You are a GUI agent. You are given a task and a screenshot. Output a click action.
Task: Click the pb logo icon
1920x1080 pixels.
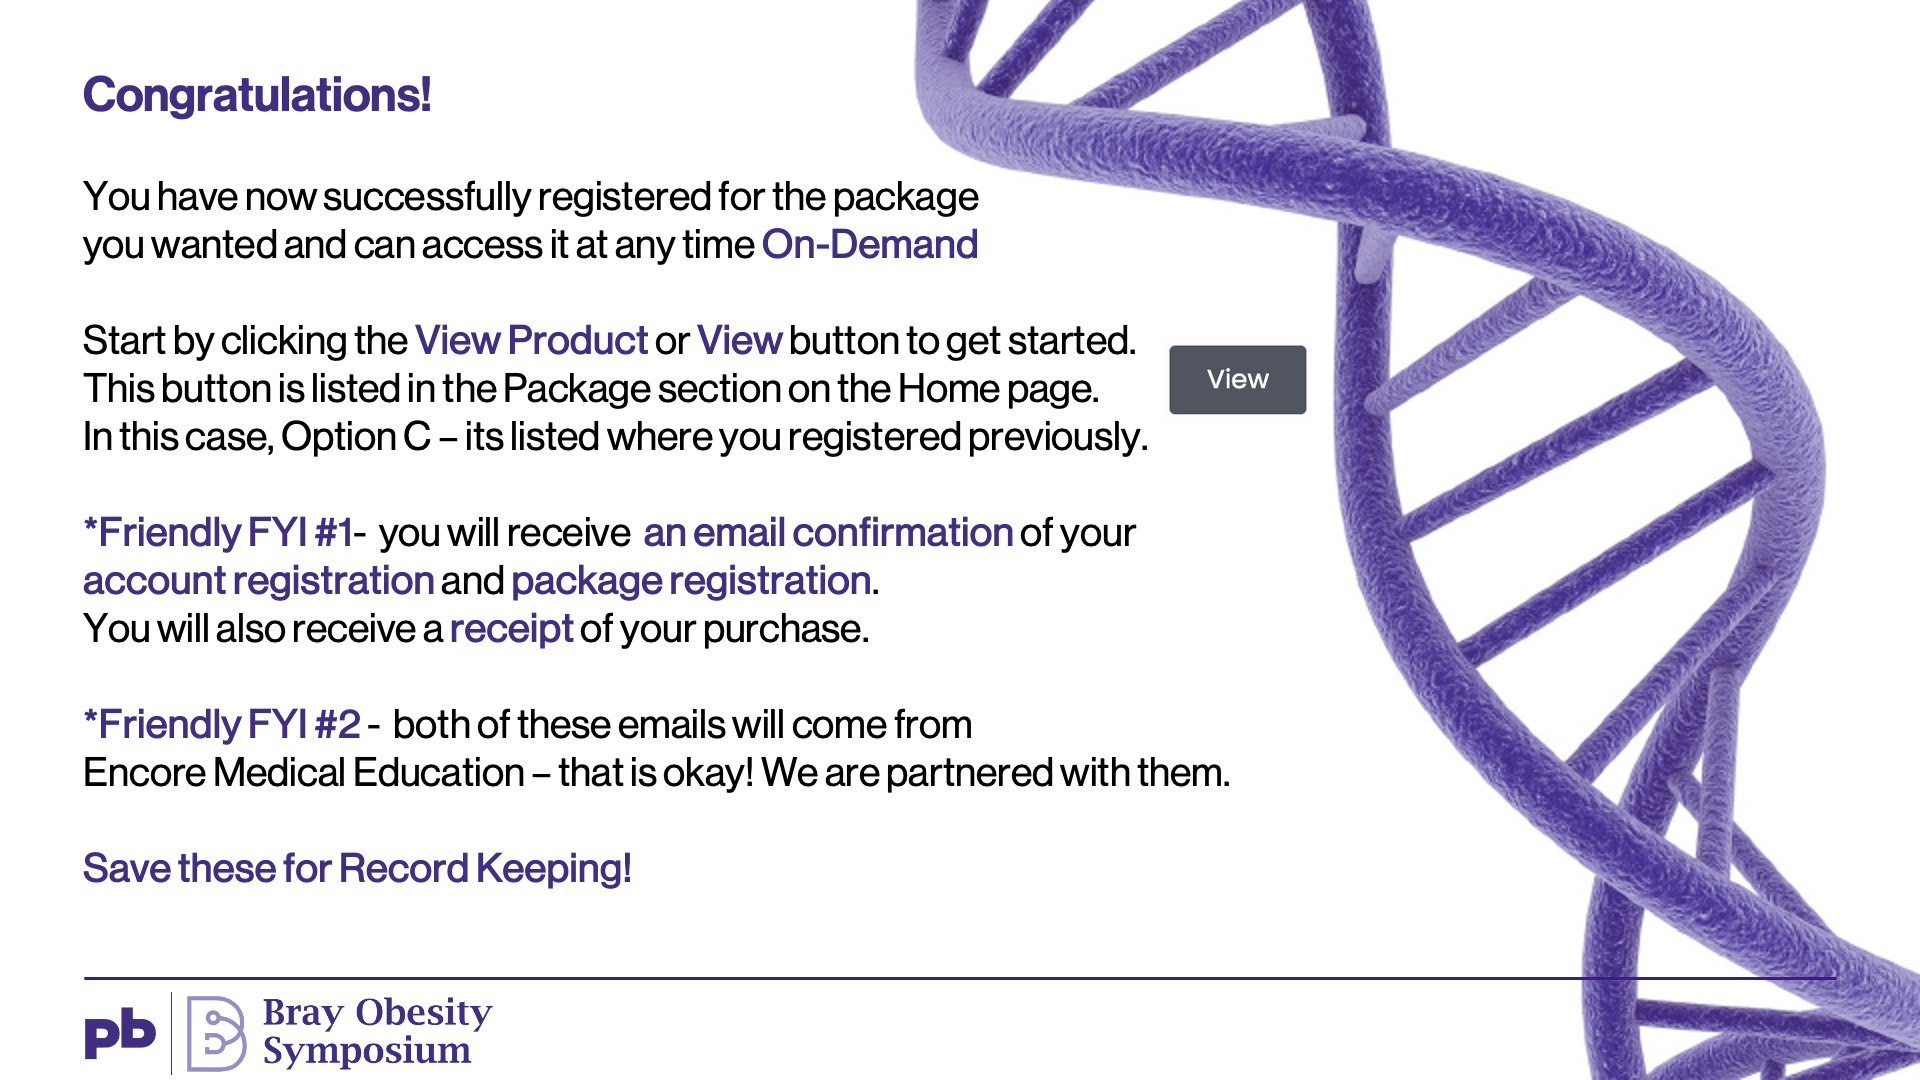point(120,1033)
